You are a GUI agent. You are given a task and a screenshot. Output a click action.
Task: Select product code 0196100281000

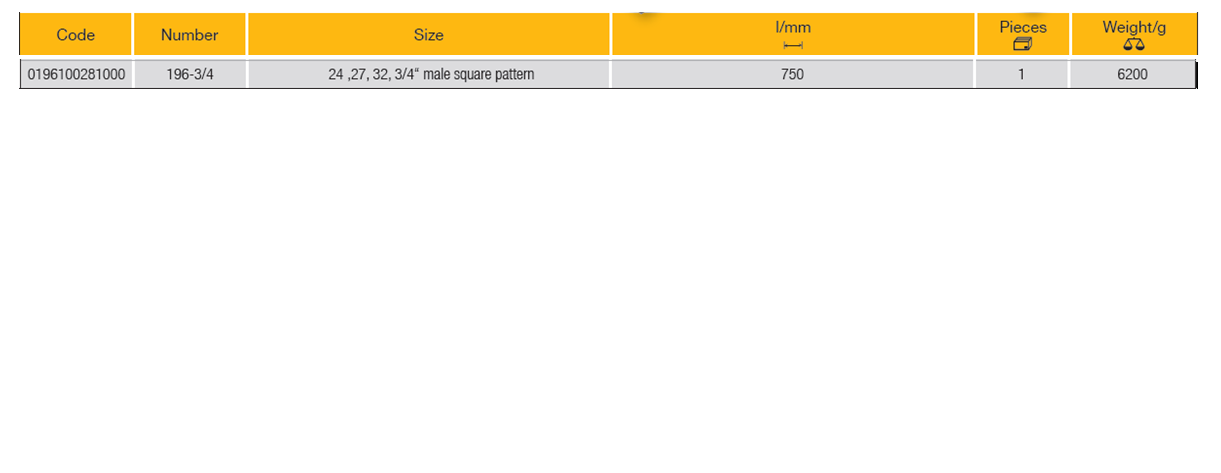[x=77, y=74]
